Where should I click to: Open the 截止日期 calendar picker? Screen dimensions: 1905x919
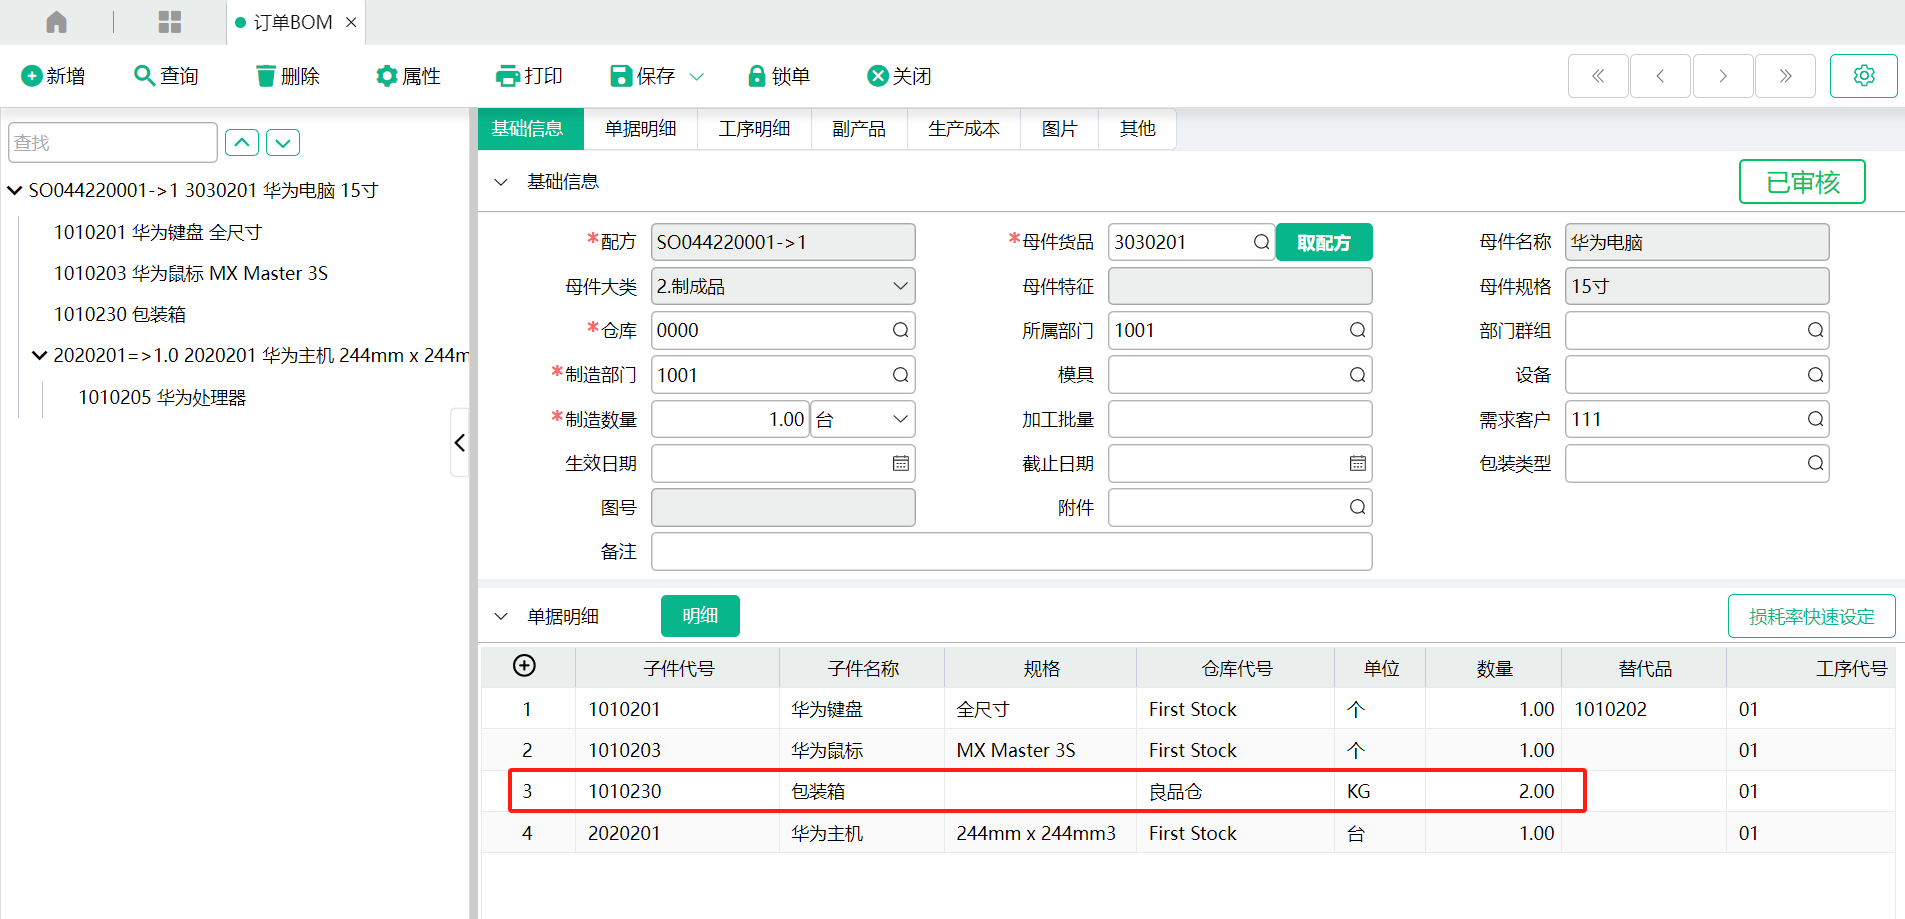pyautogui.click(x=1357, y=463)
